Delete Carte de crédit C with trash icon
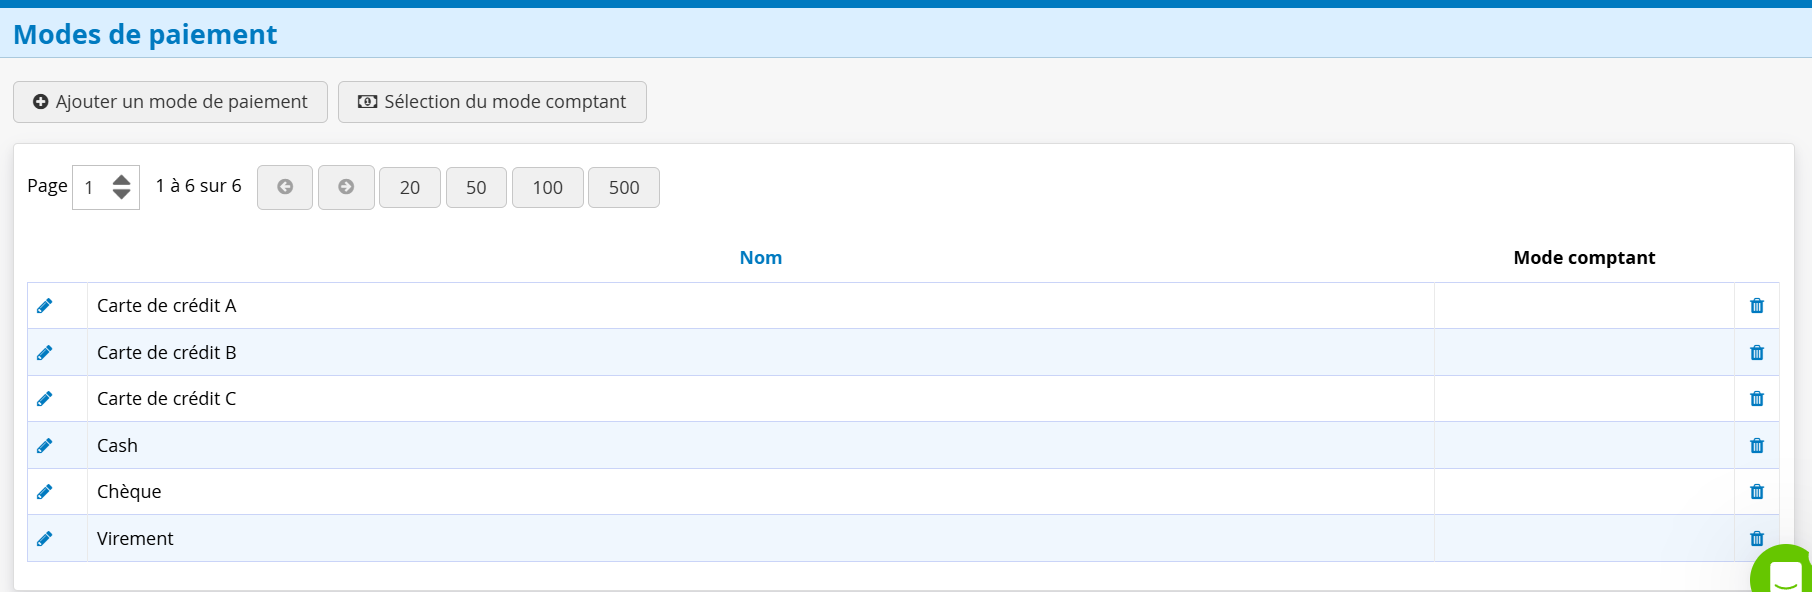1812x592 pixels. pyautogui.click(x=1757, y=399)
